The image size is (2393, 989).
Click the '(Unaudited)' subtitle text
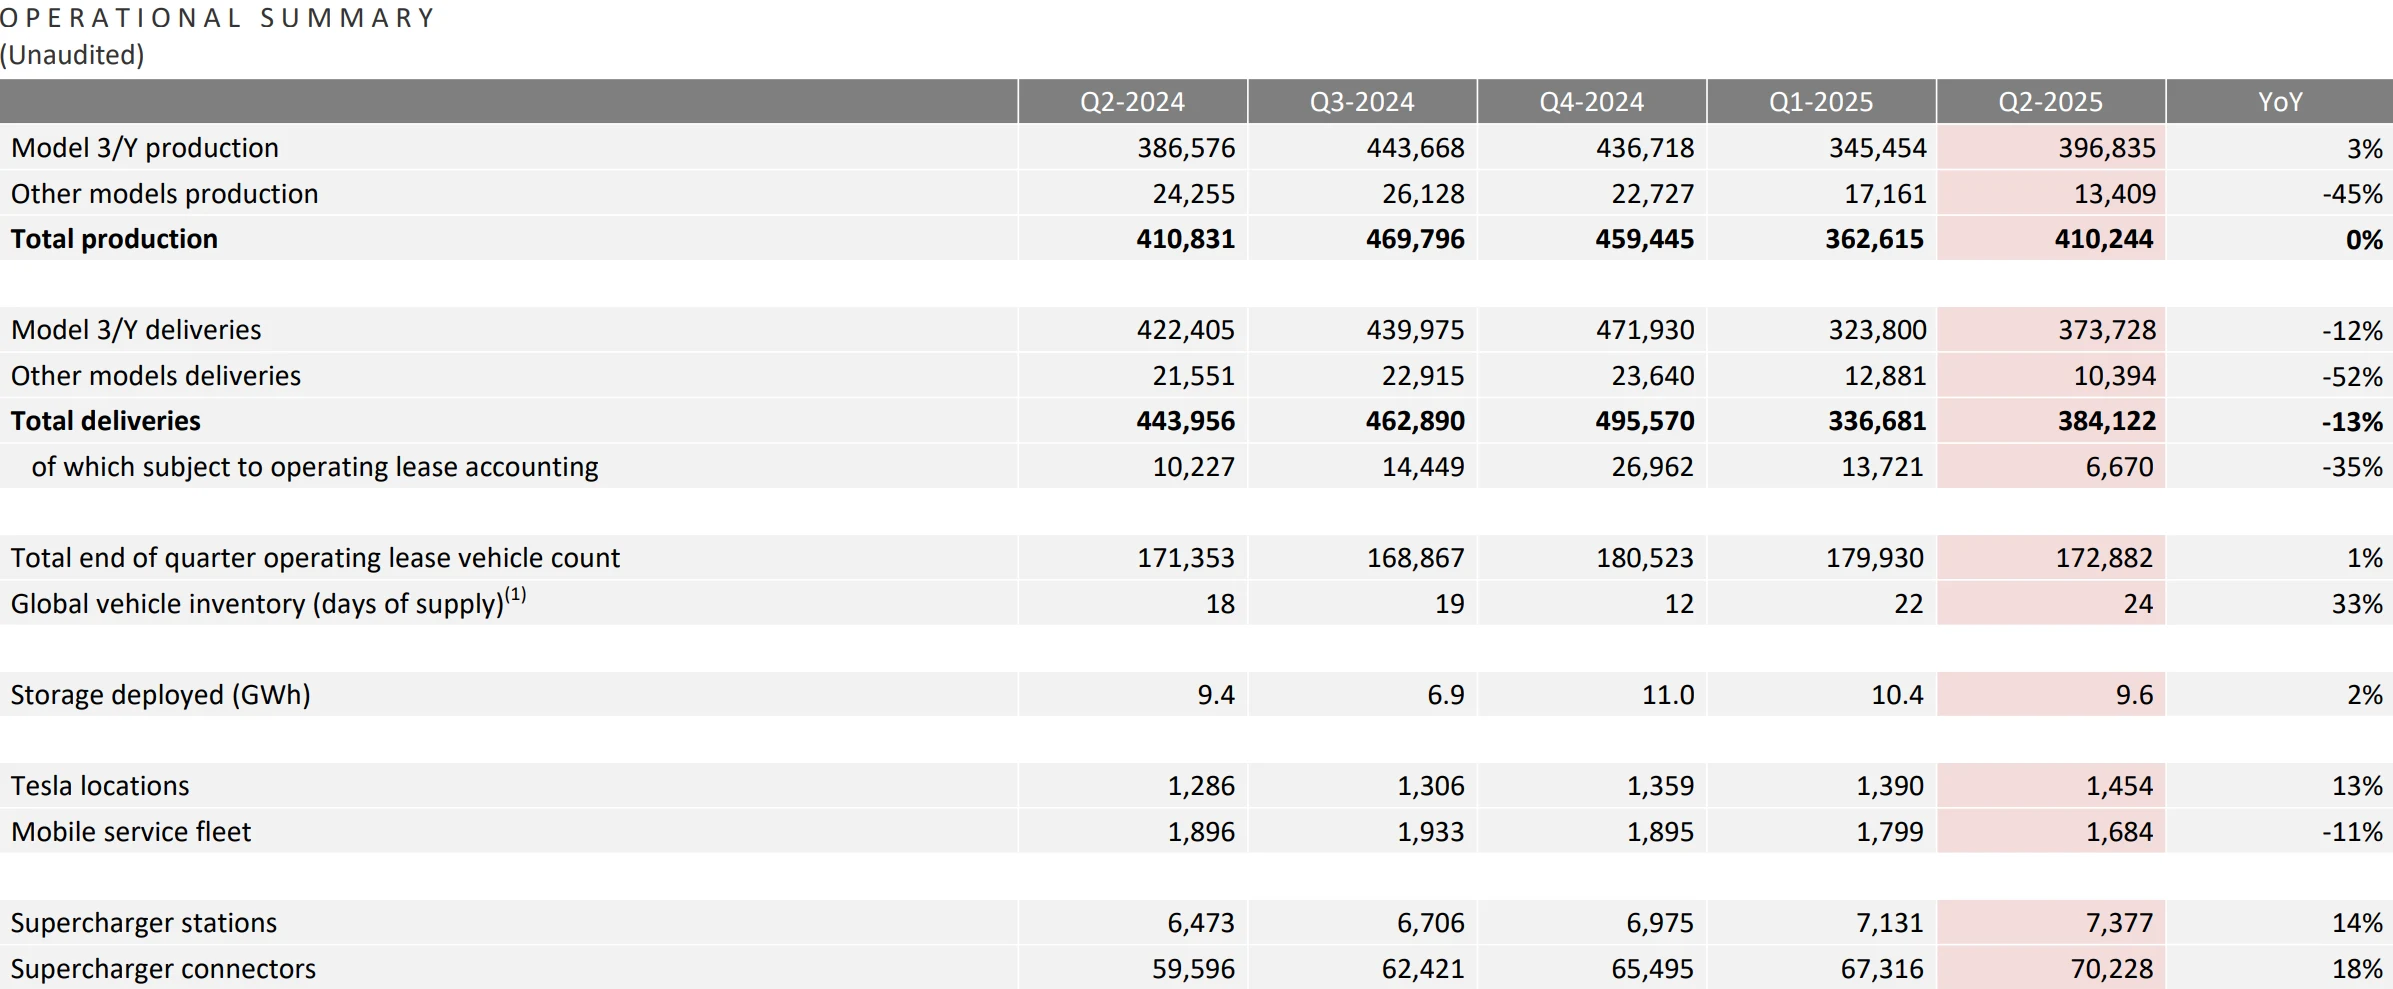(72, 55)
